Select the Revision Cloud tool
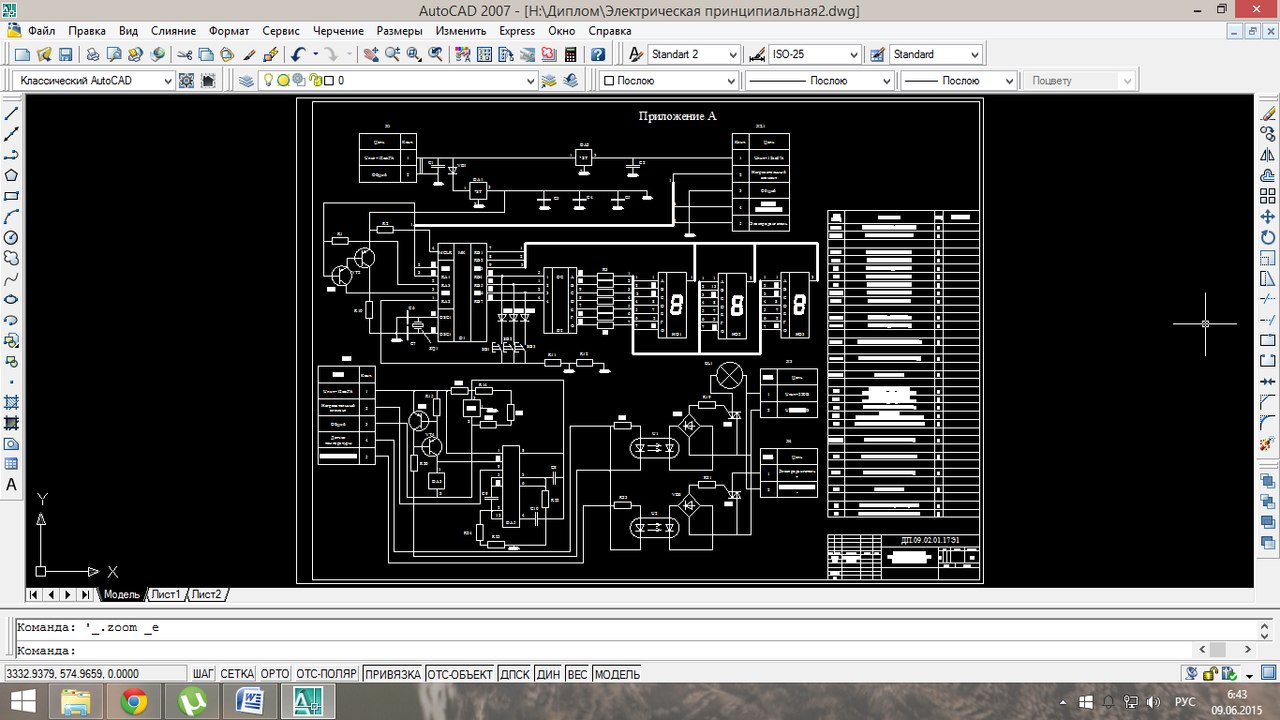 click(12, 258)
